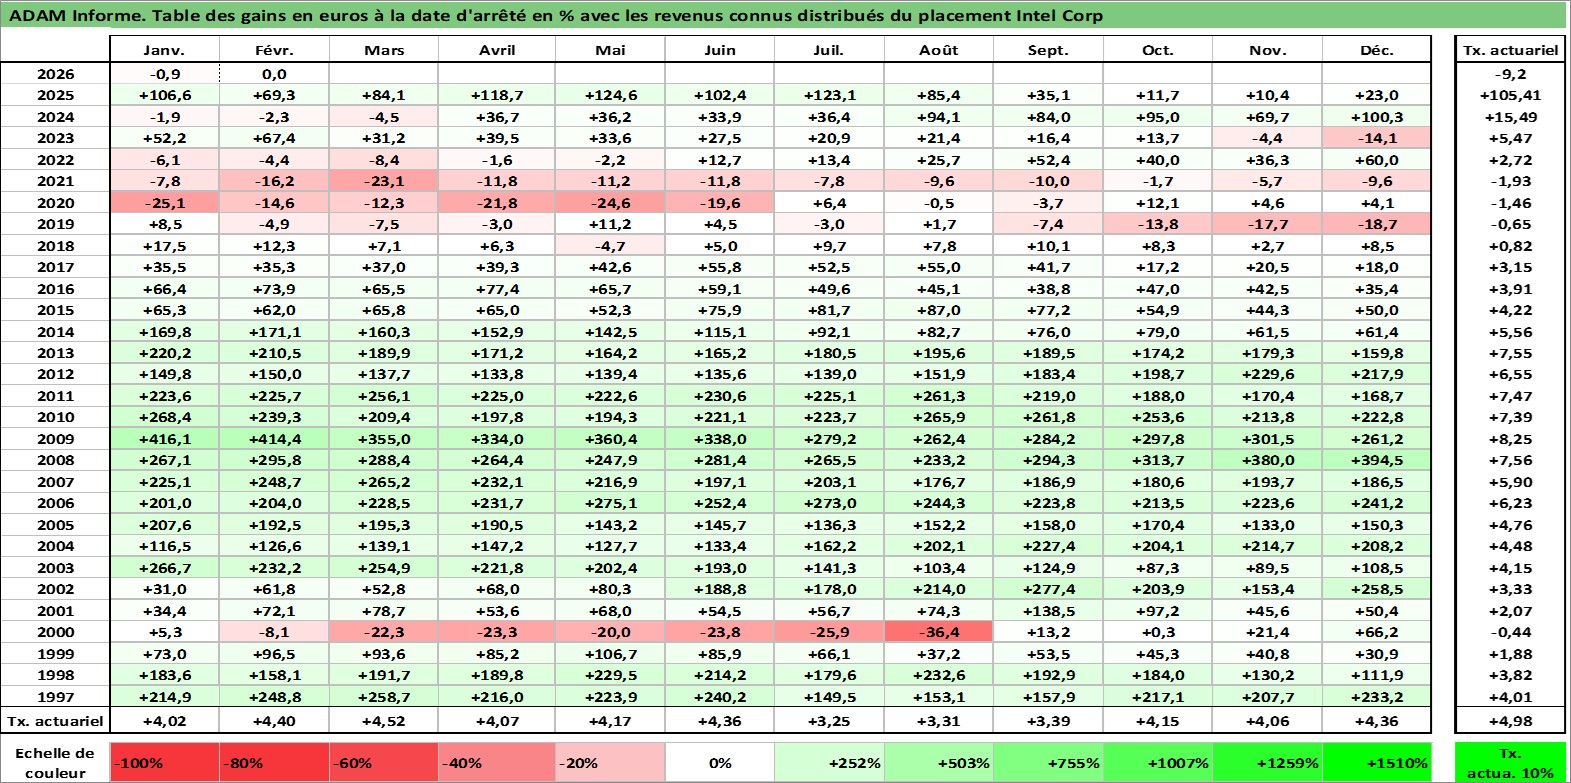Select the -36,4 cell in row 2000
The image size is (1571, 783).
[938, 632]
